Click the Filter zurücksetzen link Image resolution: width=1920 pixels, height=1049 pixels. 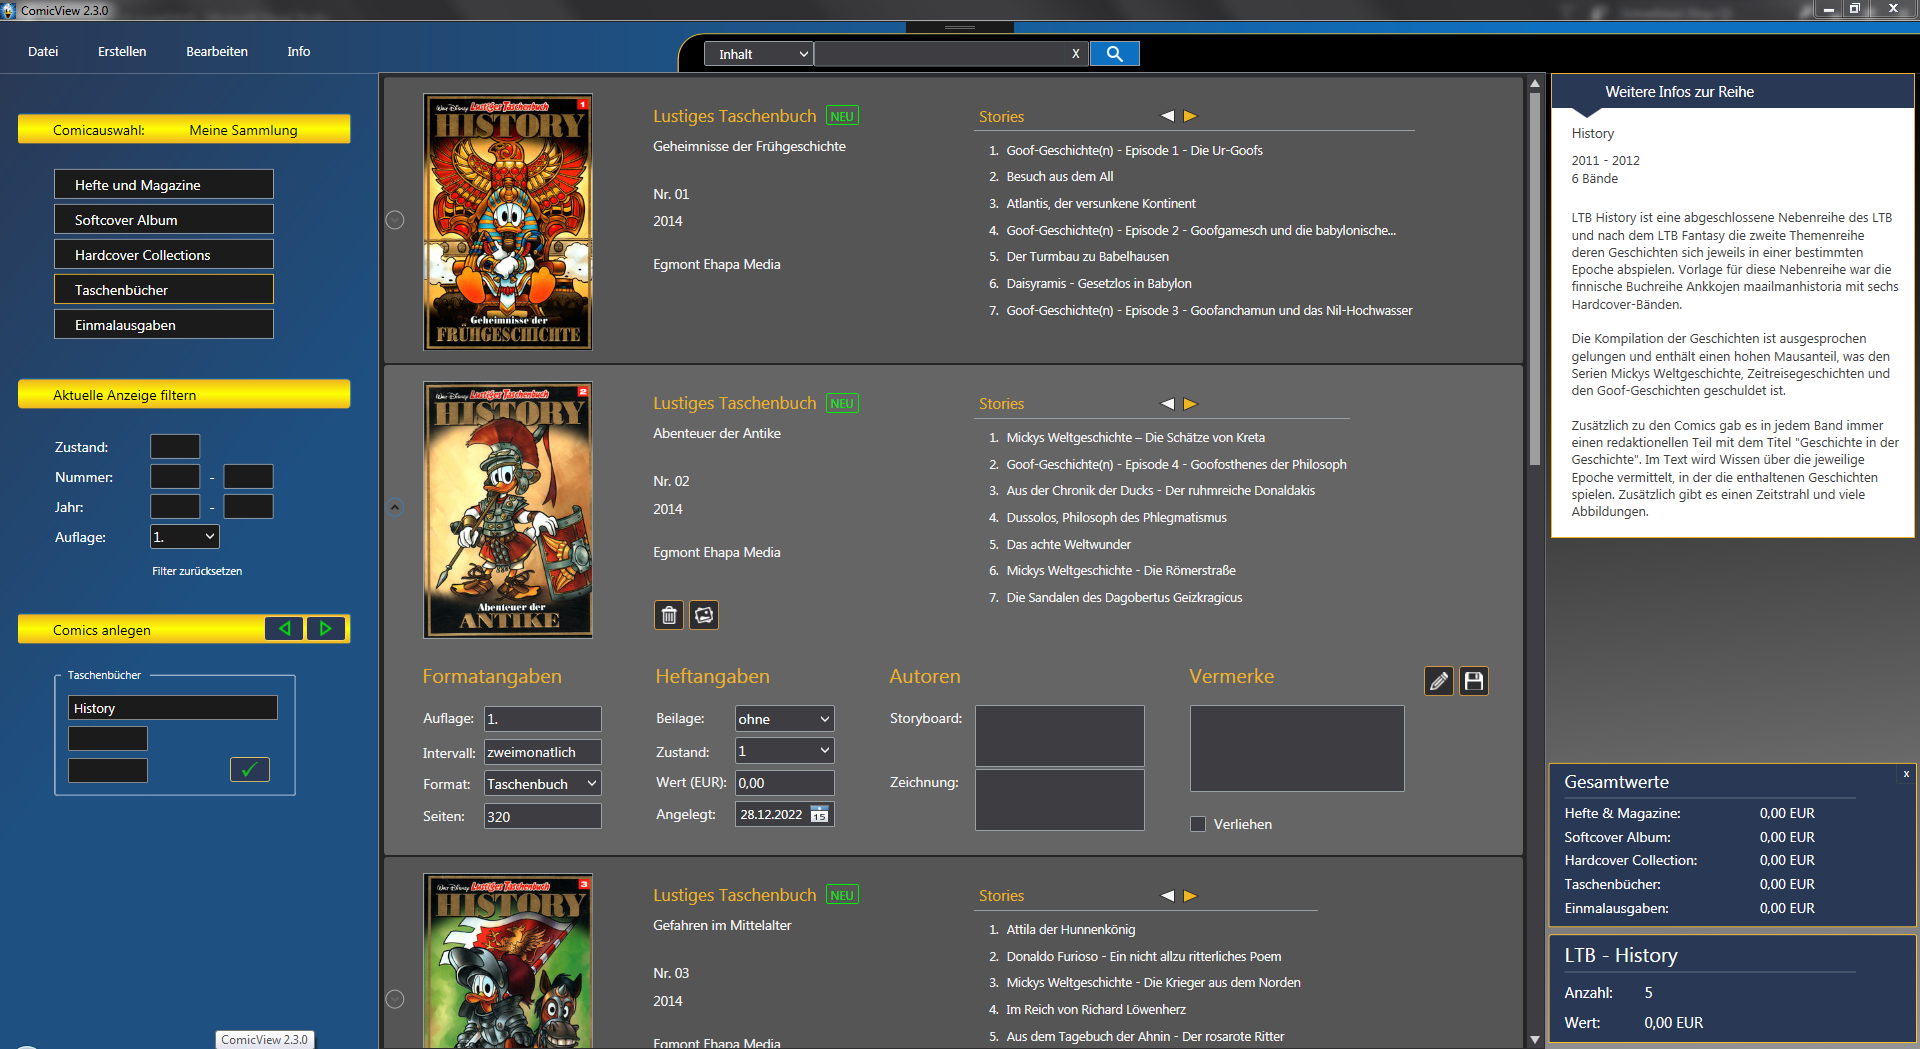pyautogui.click(x=197, y=571)
